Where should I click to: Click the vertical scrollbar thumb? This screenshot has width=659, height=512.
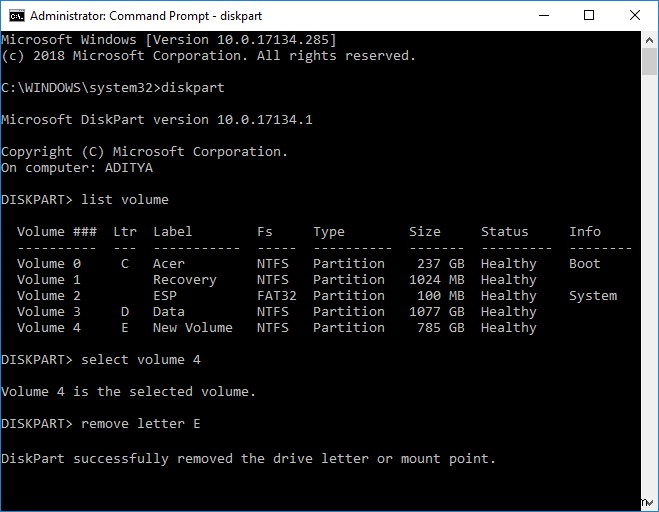650,62
